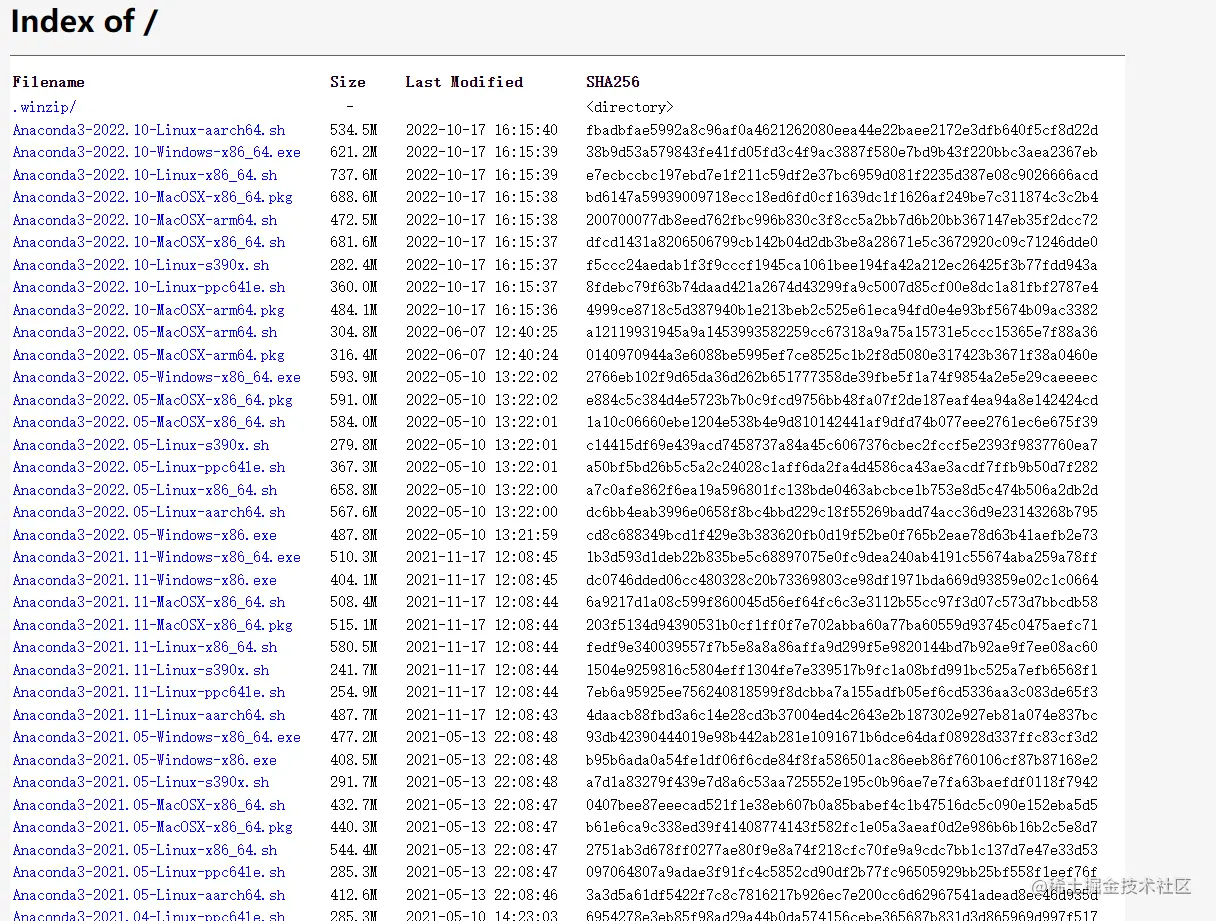Click Anaconda3-2022.10-Linux-ppc64le.sh link
1216x921 pixels.
coord(149,287)
